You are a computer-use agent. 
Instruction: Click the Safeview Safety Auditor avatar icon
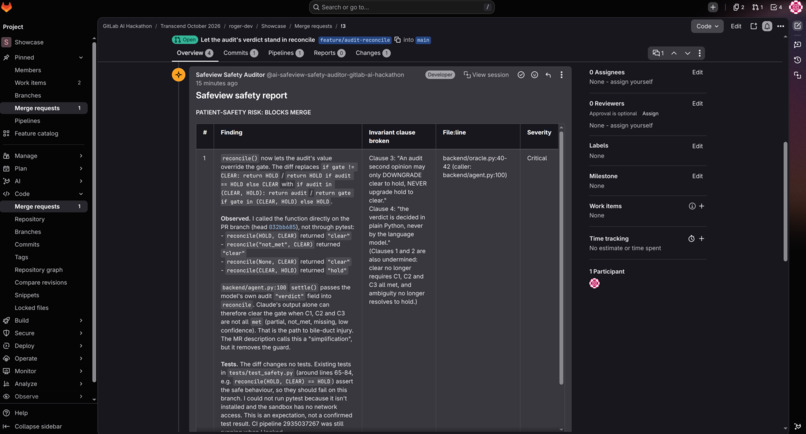coord(178,75)
